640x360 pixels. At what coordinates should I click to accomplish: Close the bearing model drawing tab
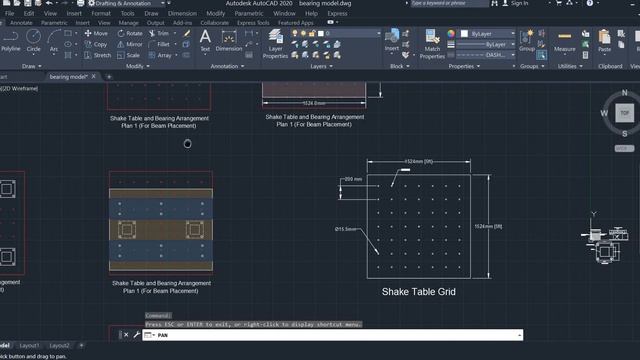point(93,76)
